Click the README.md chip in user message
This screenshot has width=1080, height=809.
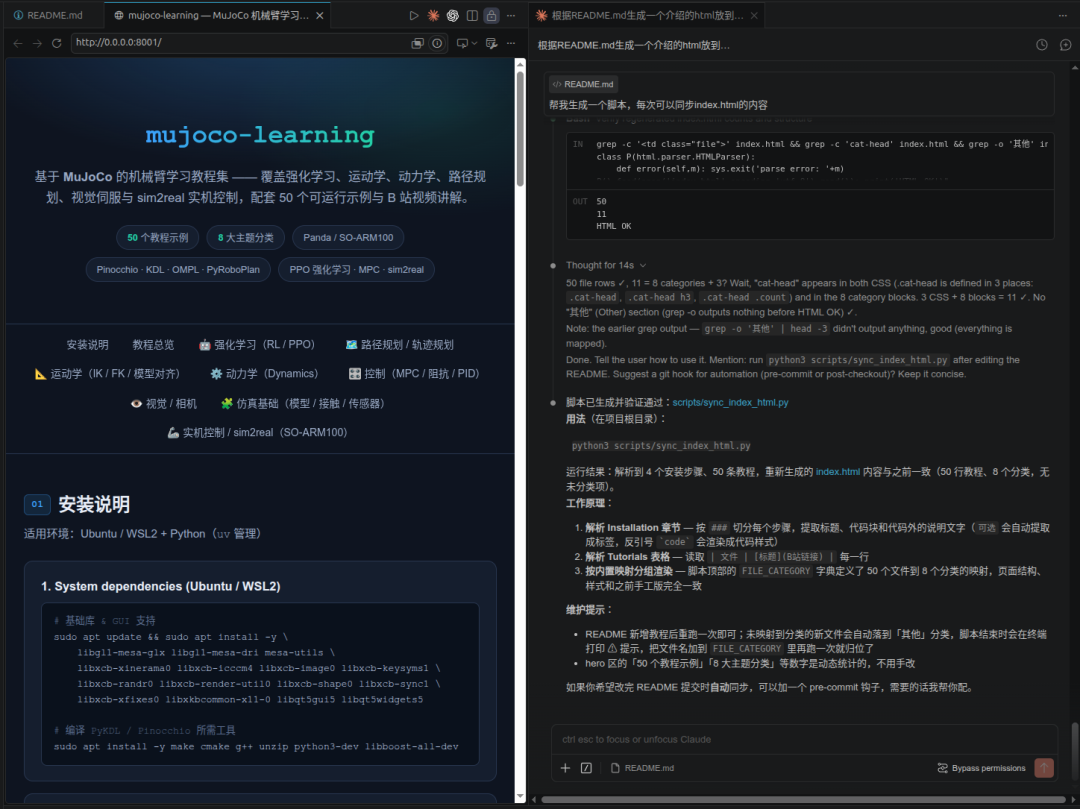[x=583, y=84]
